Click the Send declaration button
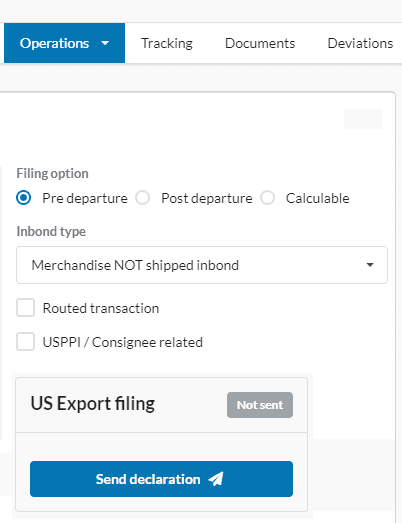This screenshot has width=402, height=523. point(161,479)
